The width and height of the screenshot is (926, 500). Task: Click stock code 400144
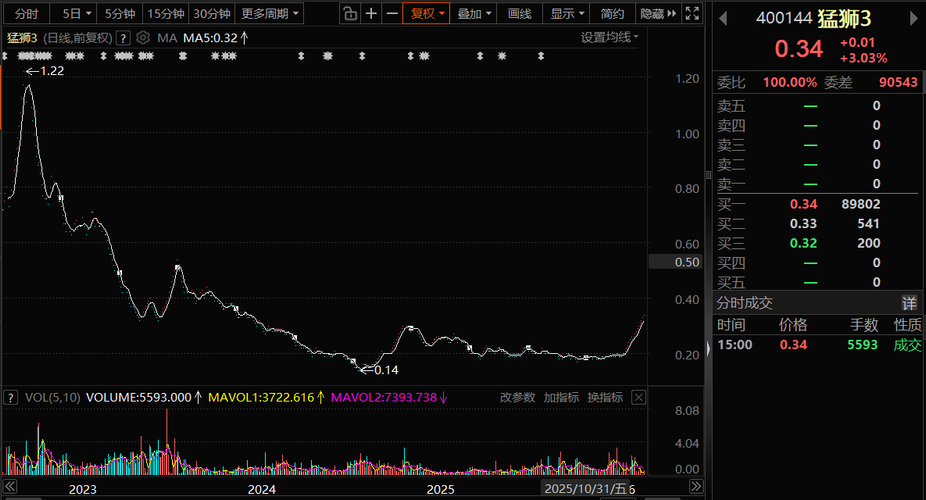pyautogui.click(x=784, y=18)
